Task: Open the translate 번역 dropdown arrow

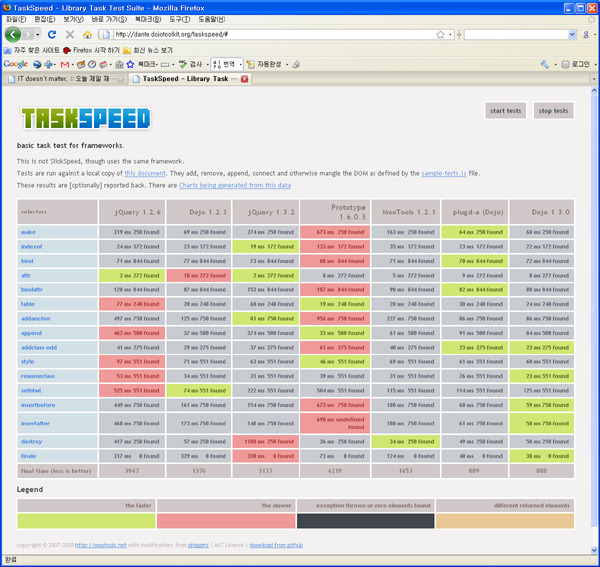Action: [240, 64]
